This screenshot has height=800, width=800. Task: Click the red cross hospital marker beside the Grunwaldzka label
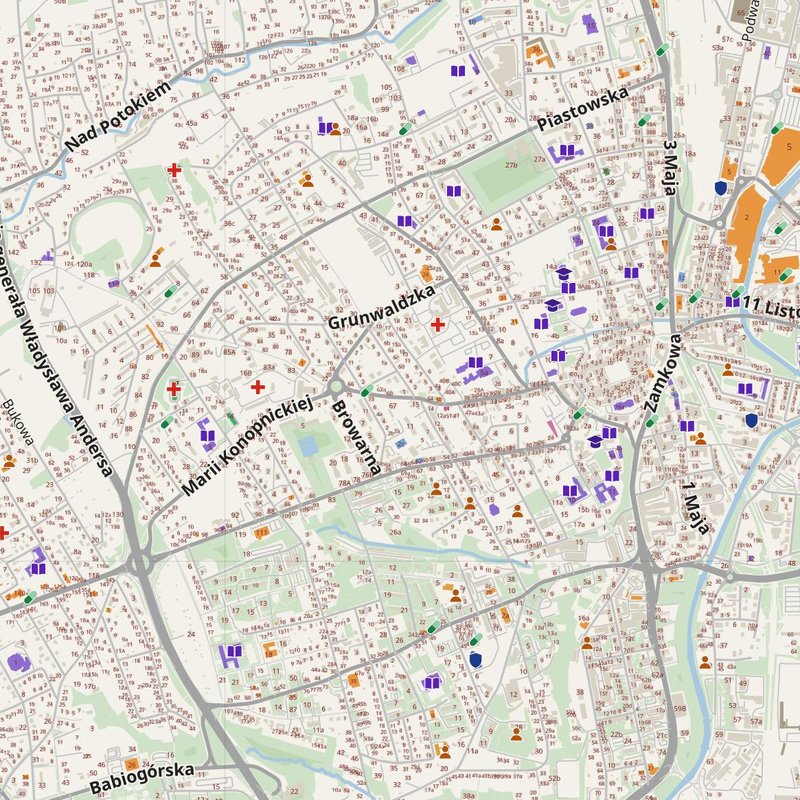(x=437, y=324)
